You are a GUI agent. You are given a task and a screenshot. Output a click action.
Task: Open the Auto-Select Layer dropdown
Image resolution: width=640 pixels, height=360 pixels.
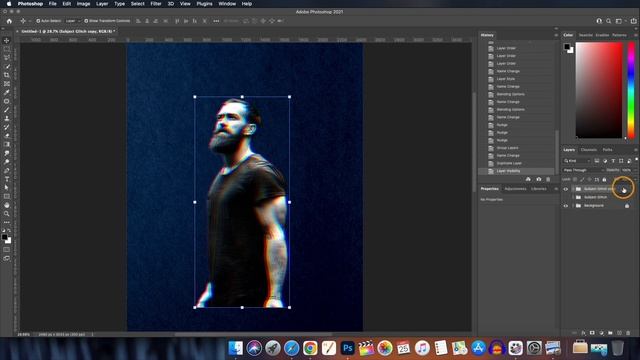coord(73,21)
